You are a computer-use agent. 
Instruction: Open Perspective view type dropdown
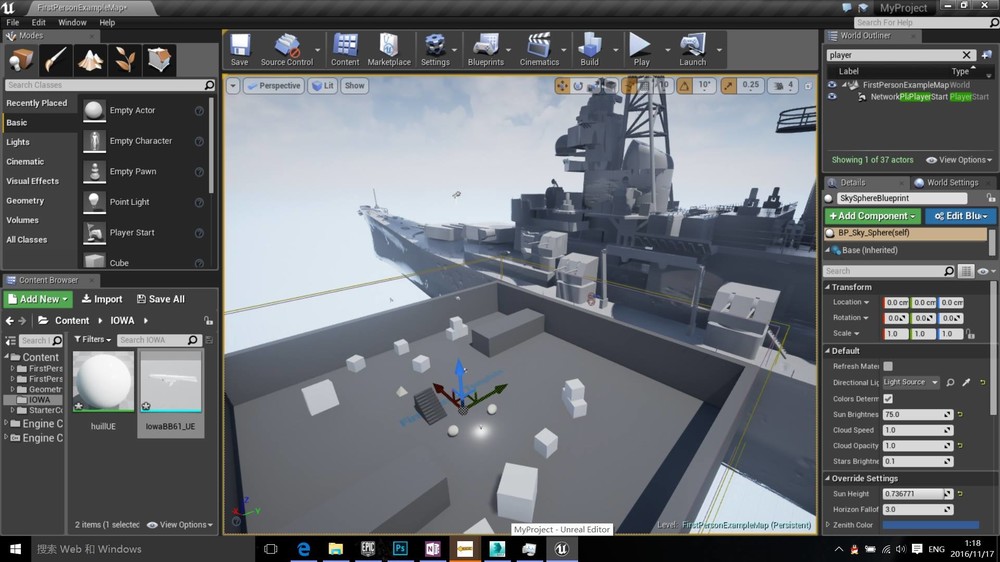[x=274, y=85]
